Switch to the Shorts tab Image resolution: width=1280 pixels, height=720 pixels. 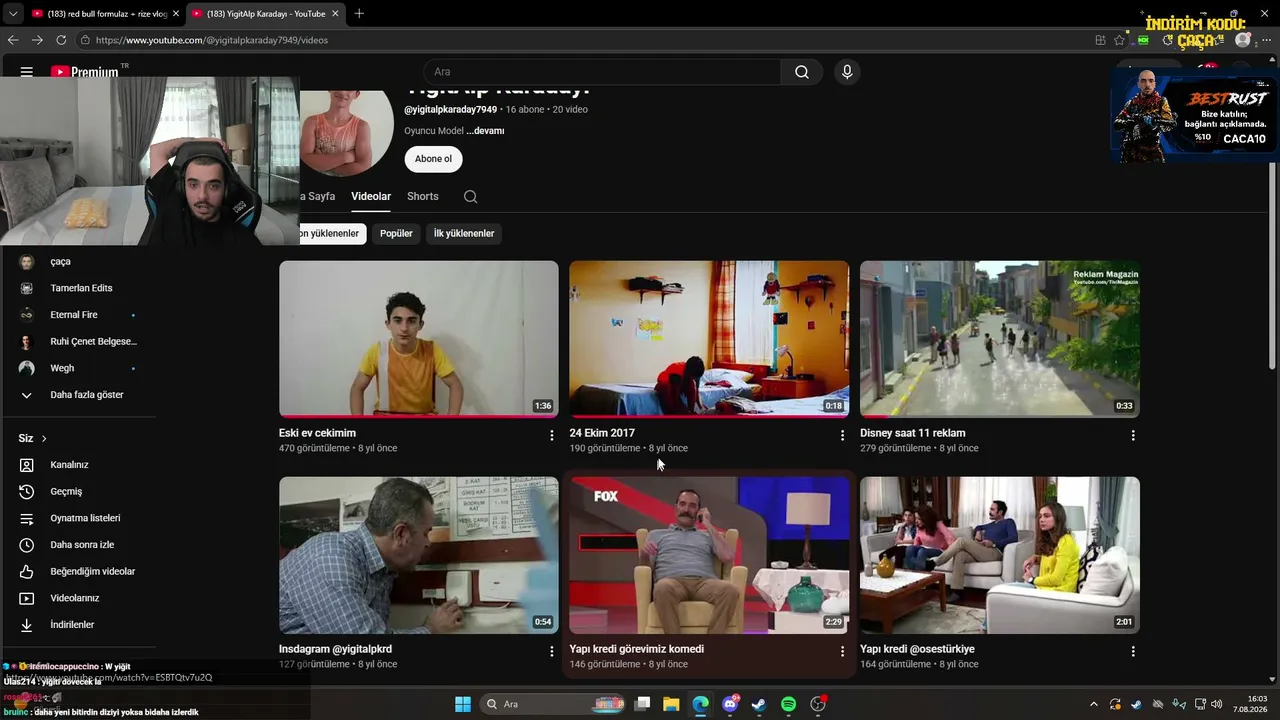423,197
